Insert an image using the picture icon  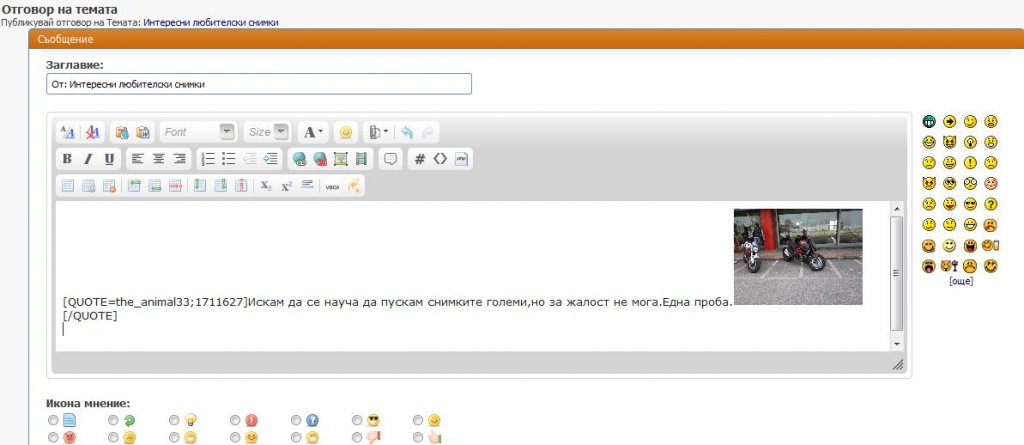pos(340,158)
